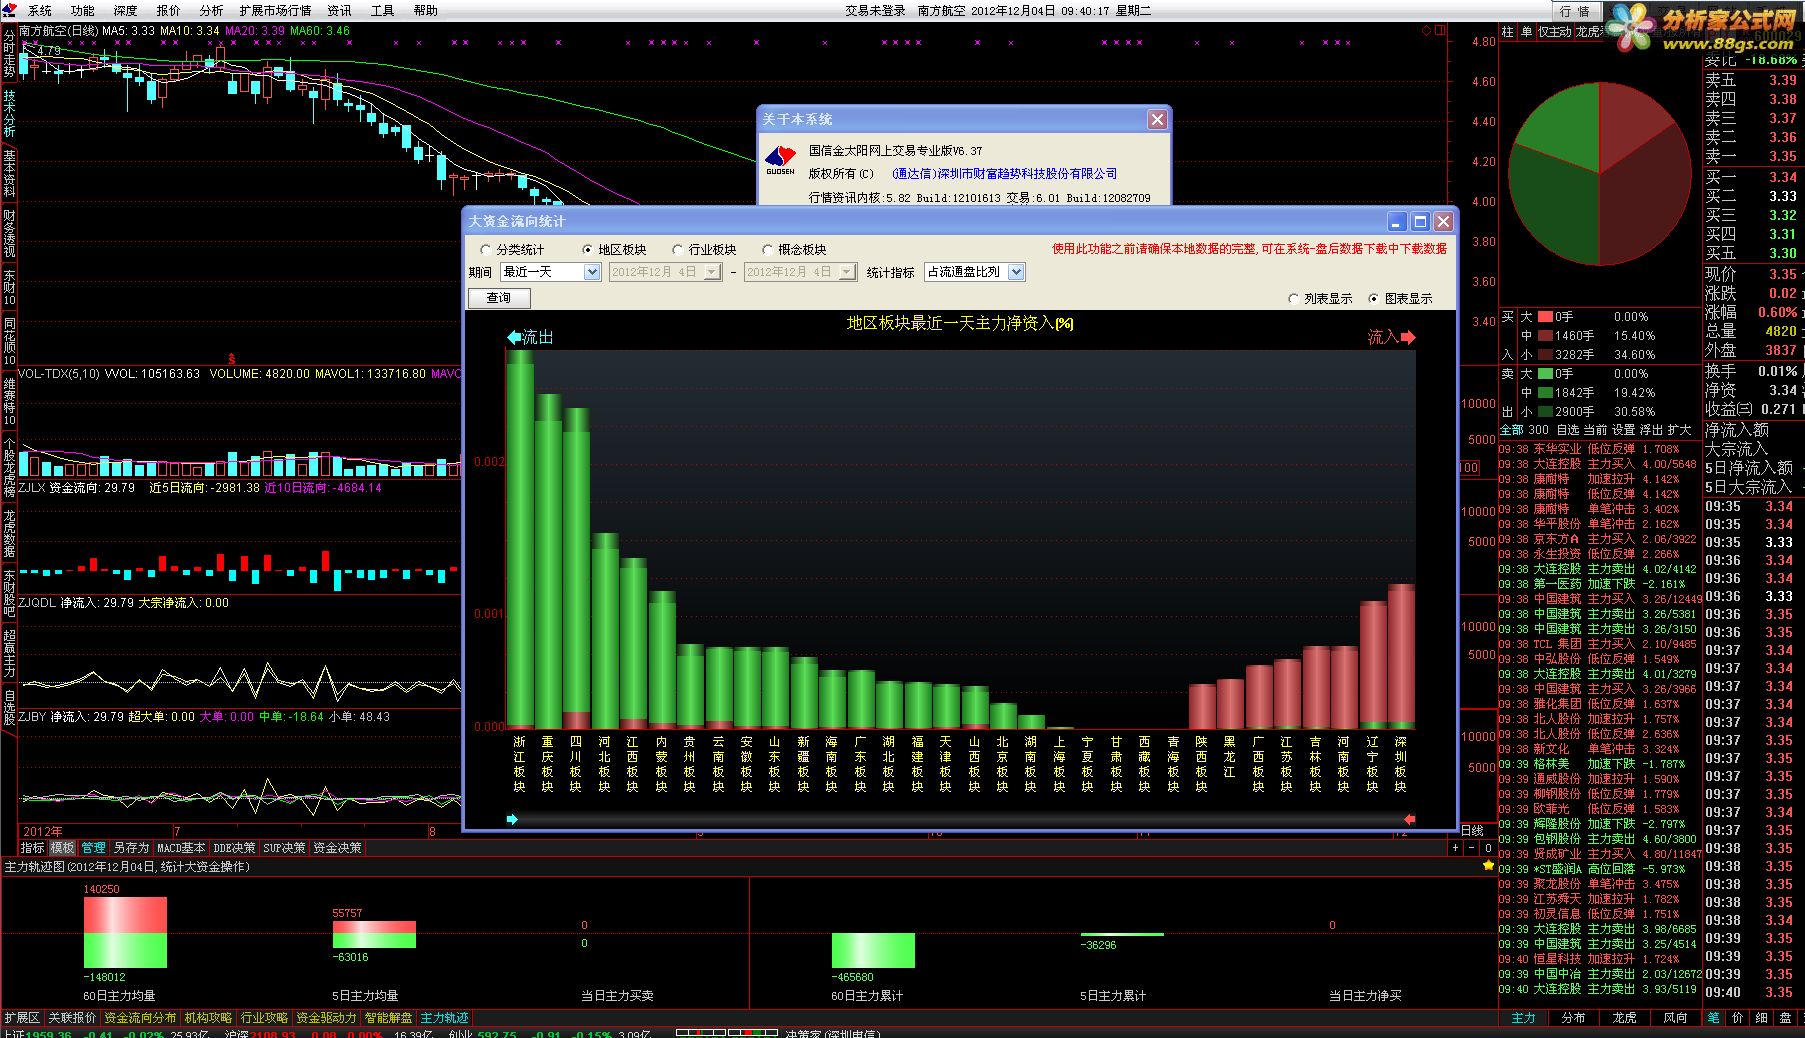Select the 龙虎 tab at bottom right
Screen dimensions: 1805x1038
[x=1624, y=1017]
